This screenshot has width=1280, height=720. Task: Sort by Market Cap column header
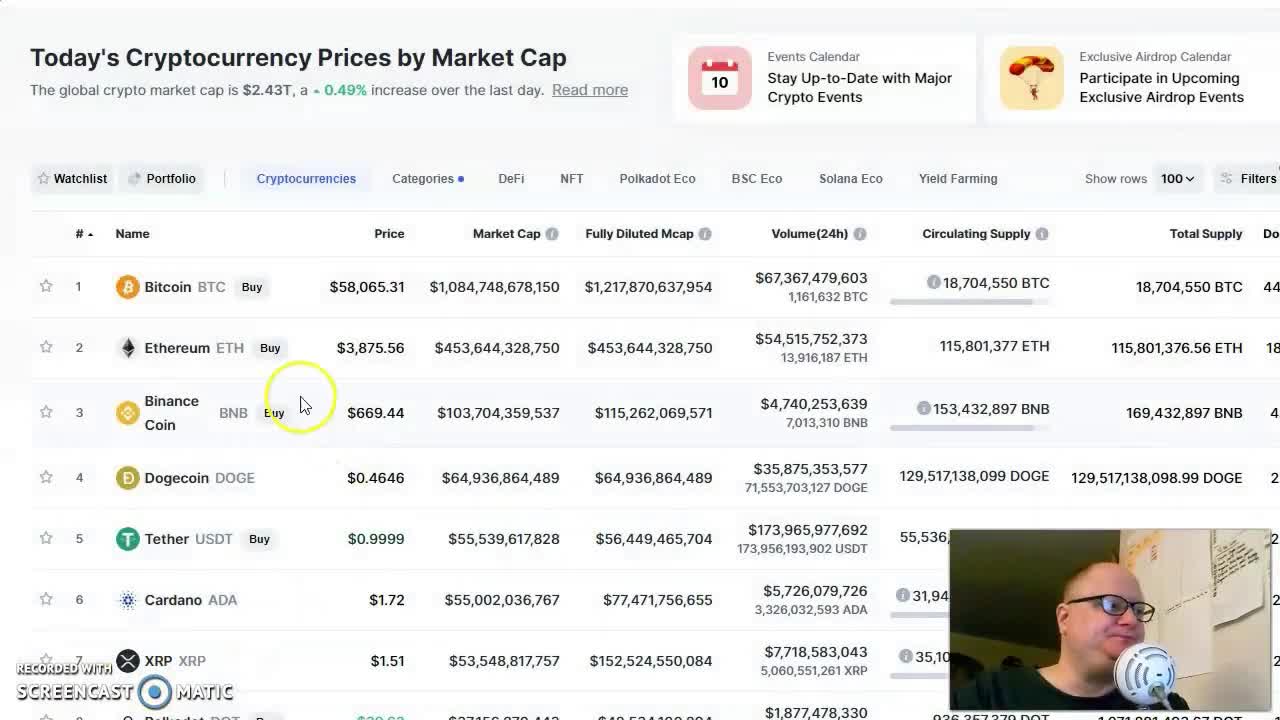point(506,234)
